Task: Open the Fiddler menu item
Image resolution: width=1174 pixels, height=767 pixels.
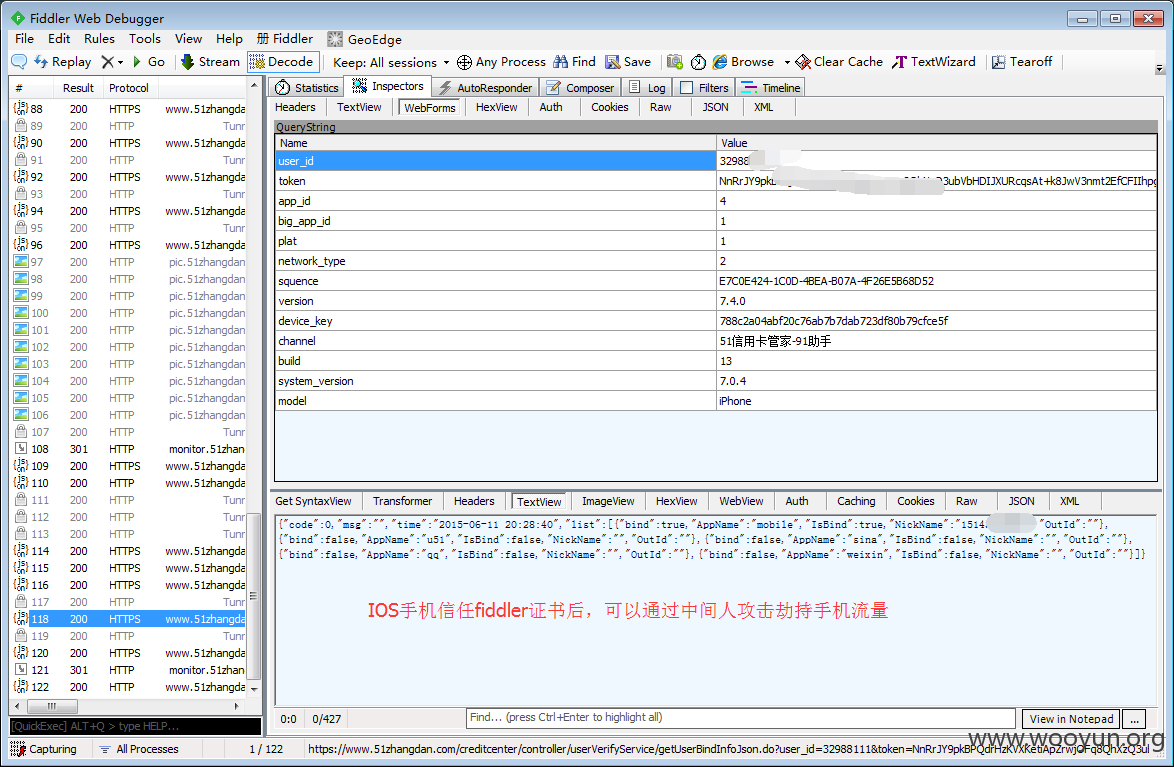Action: [x=285, y=39]
